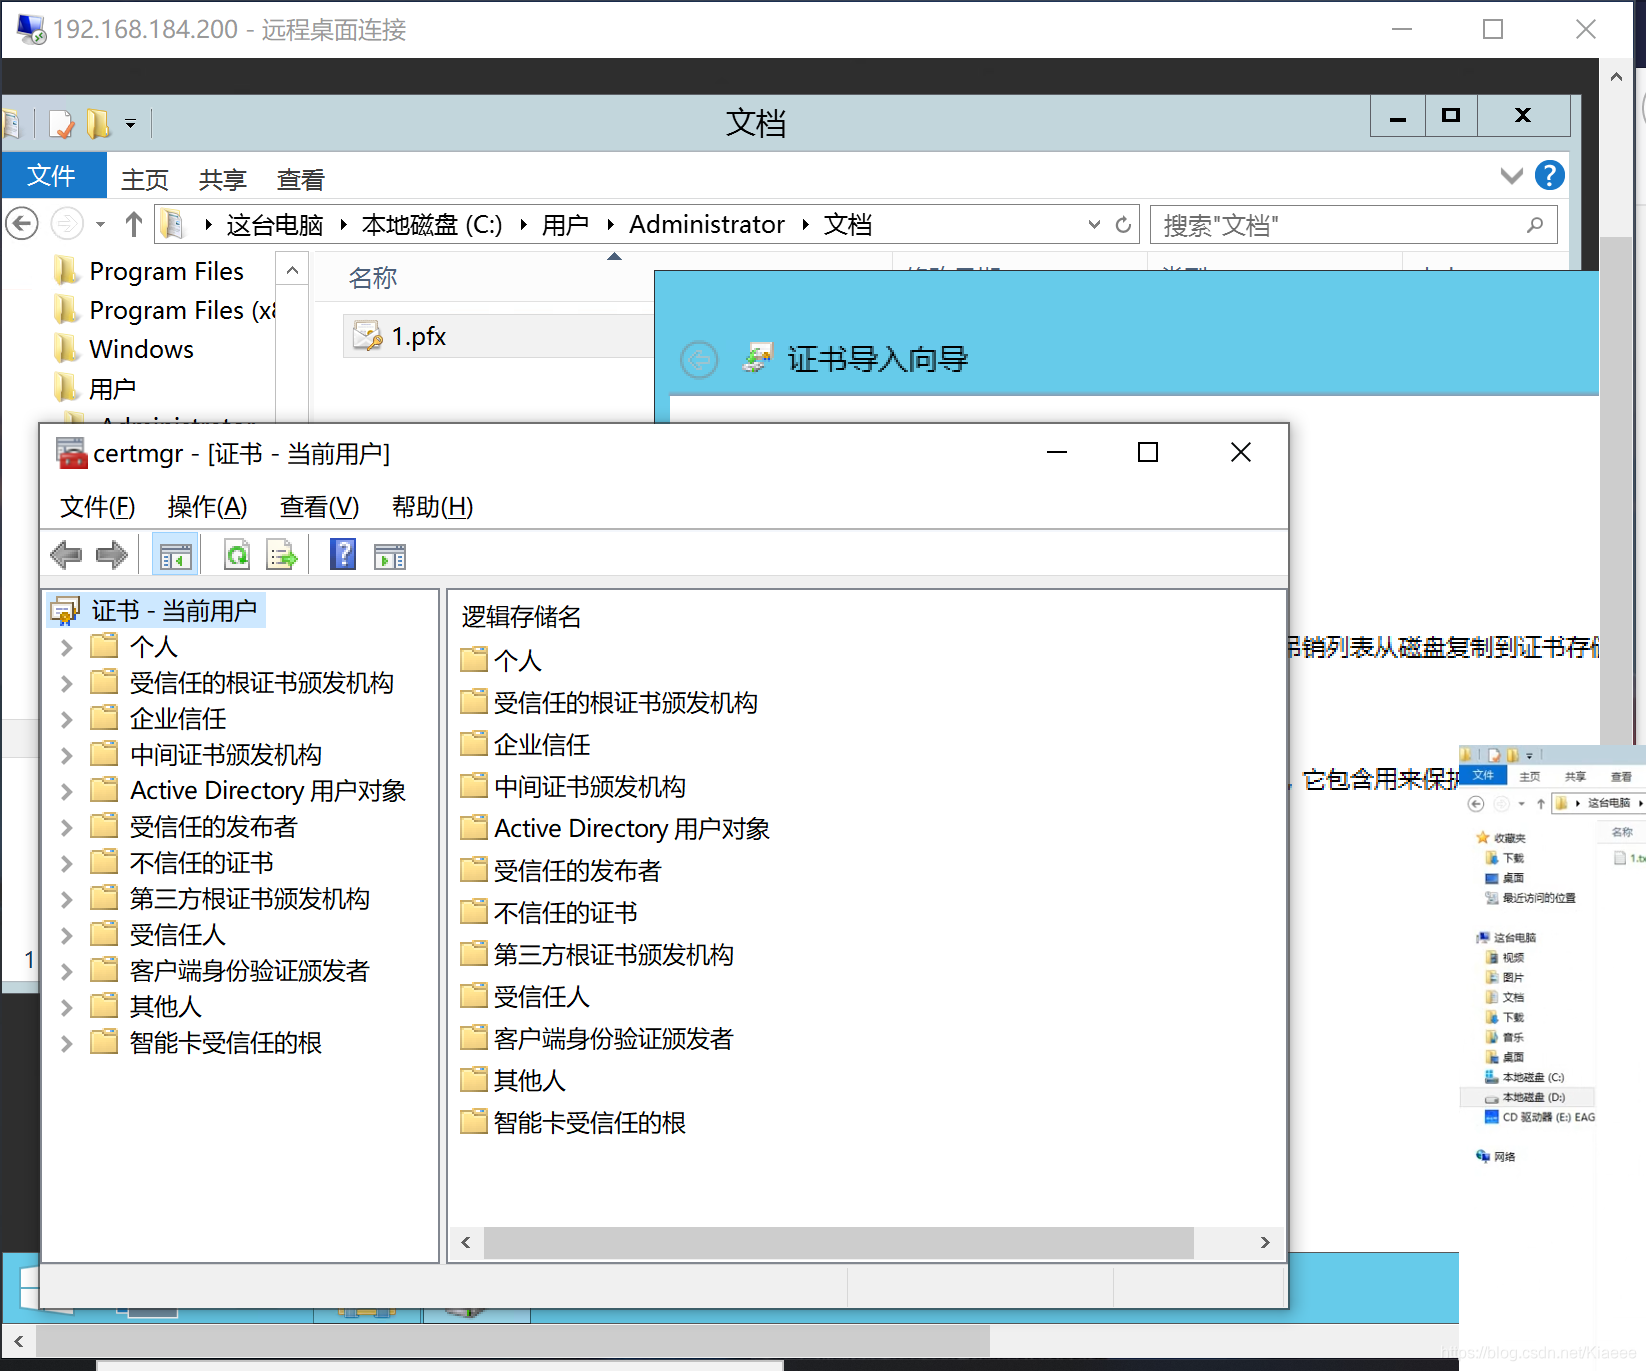Expand 受信任的发布者 tree node

[66, 827]
